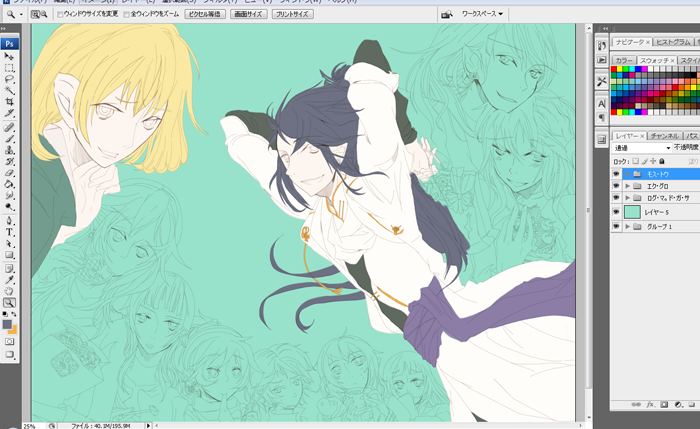
Task: Open the ワークスペース dropdown
Action: [482, 14]
